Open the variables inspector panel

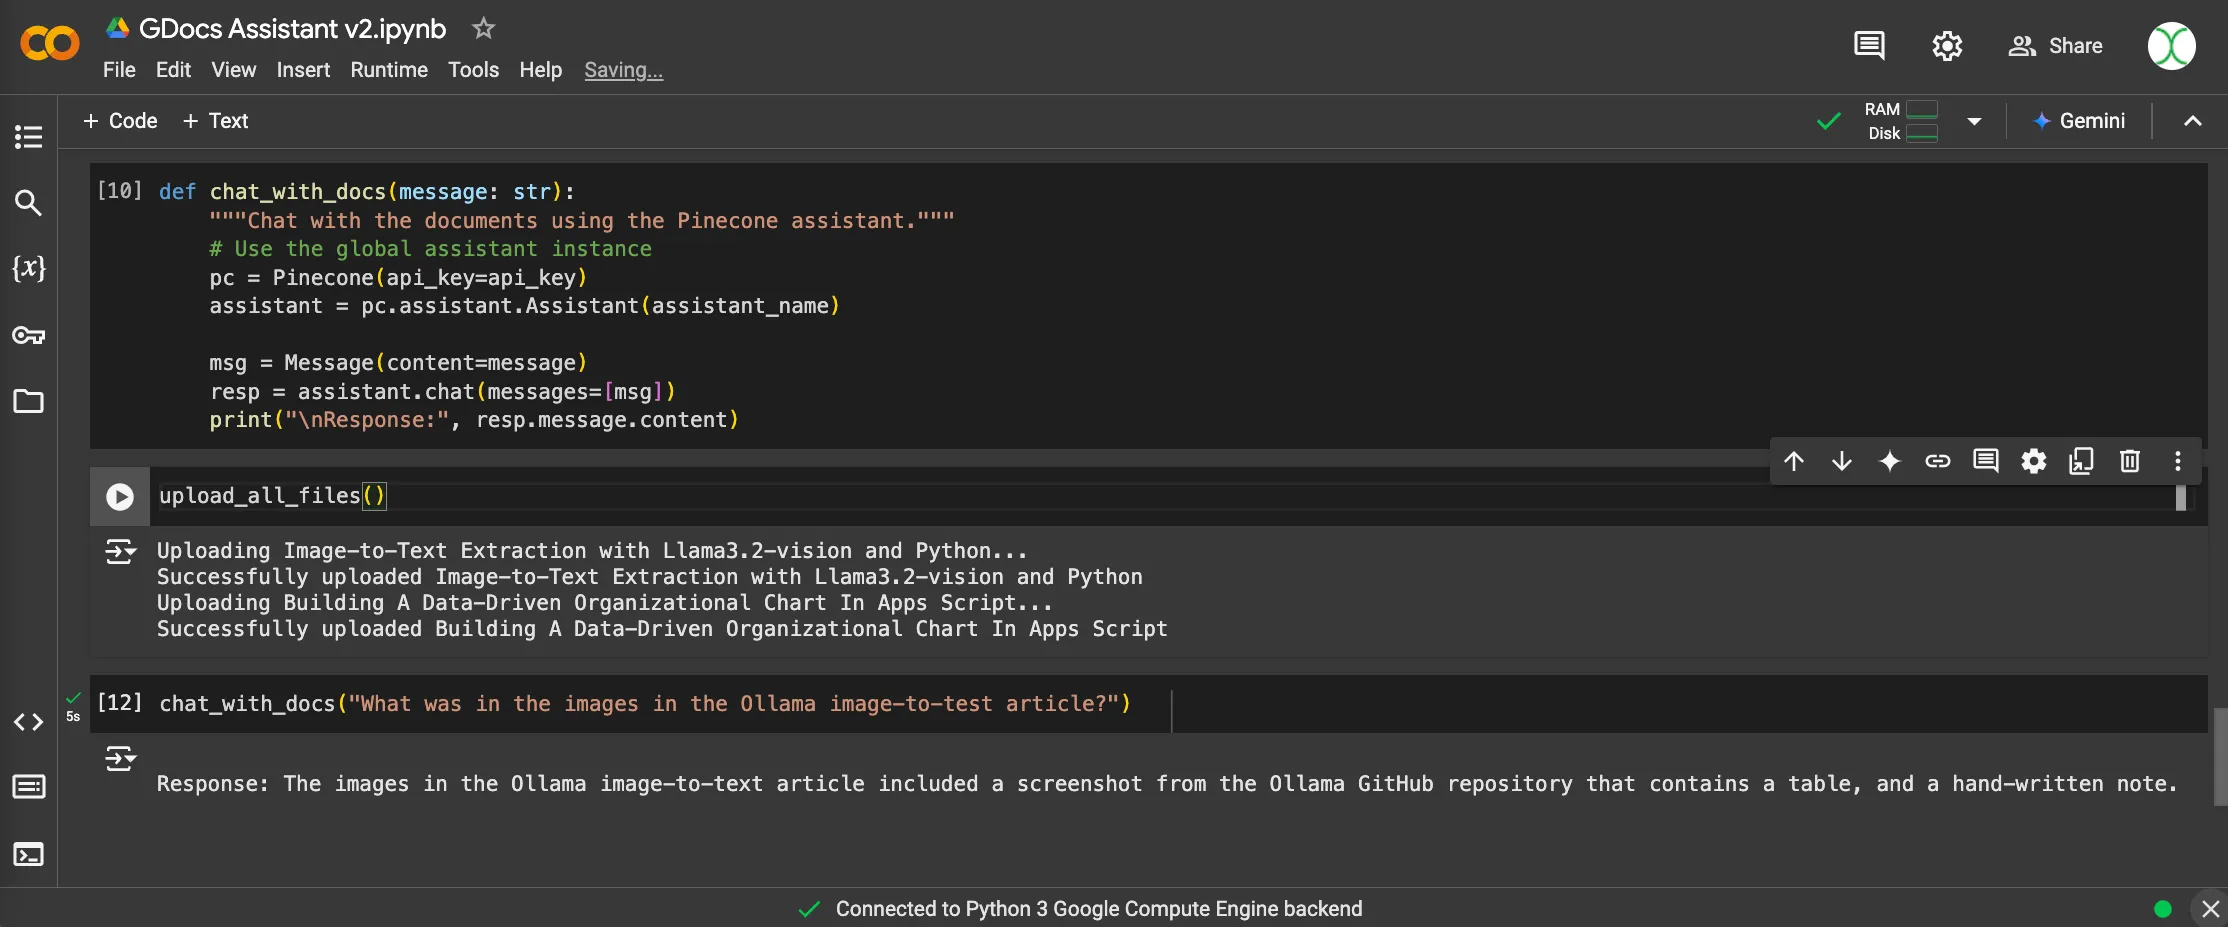pos(28,268)
